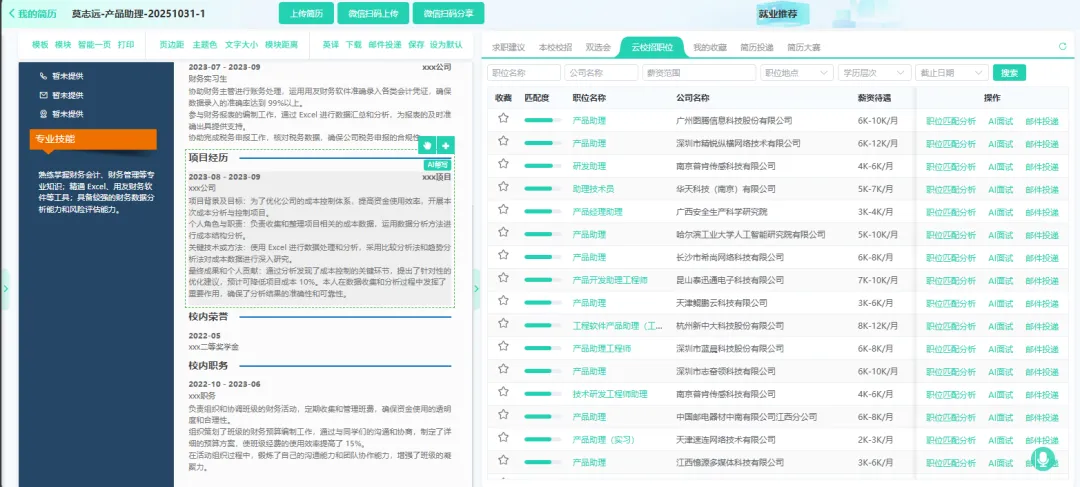
Task: Select the 云校招职位 tab
Action: pos(652,48)
